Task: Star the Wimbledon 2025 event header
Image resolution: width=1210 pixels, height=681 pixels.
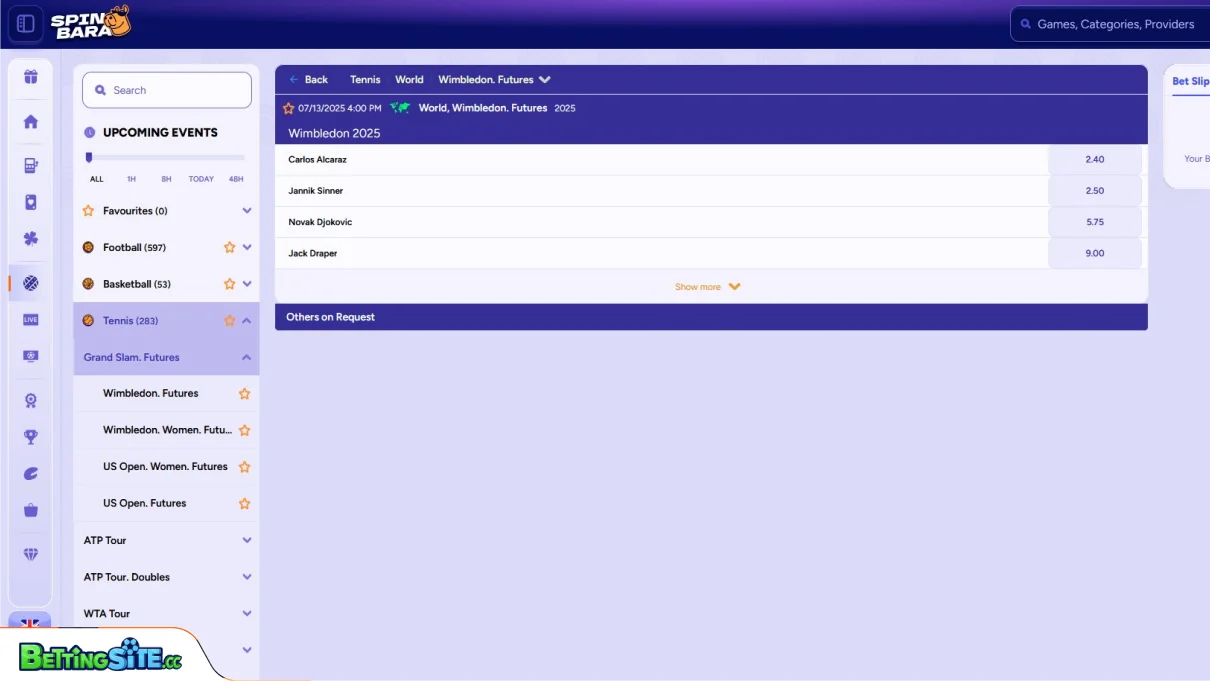Action: click(290, 107)
